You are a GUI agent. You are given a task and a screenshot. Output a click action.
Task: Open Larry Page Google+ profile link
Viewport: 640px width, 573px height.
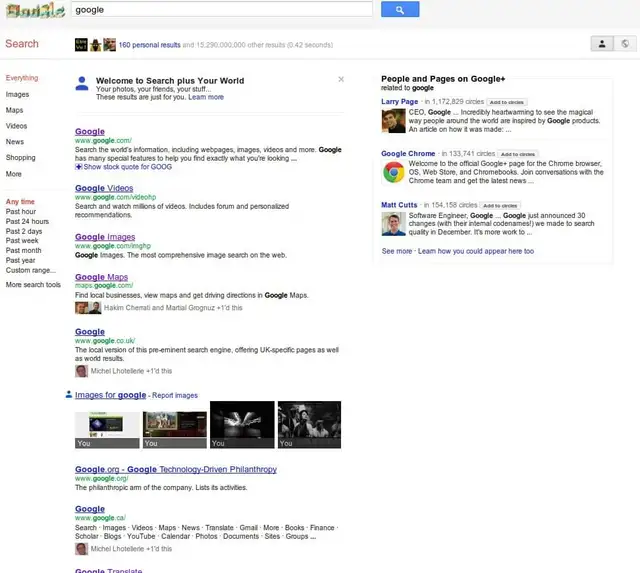point(400,102)
